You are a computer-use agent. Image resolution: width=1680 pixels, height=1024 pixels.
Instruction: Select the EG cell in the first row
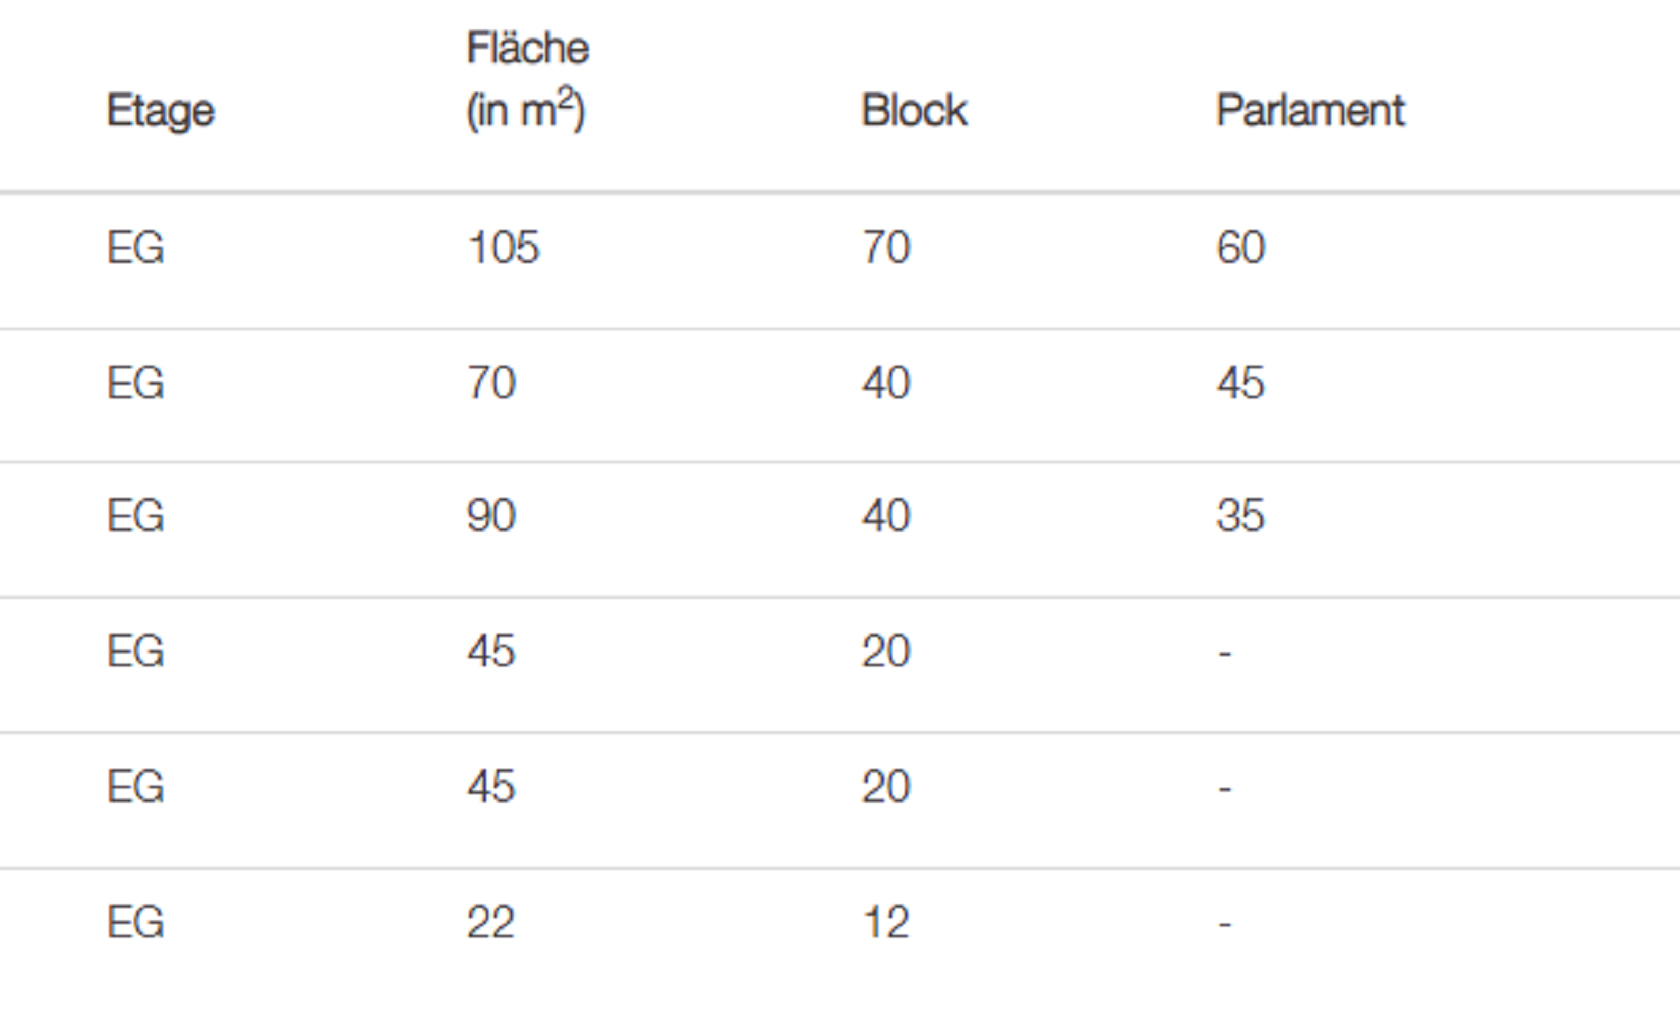click(136, 248)
